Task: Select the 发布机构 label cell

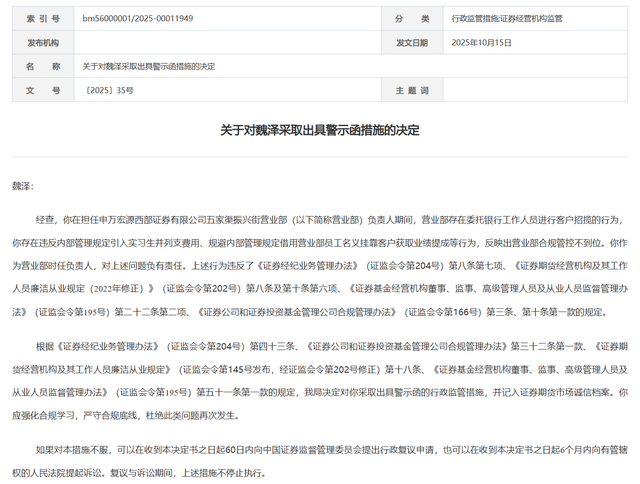Action: pyautogui.click(x=43, y=42)
